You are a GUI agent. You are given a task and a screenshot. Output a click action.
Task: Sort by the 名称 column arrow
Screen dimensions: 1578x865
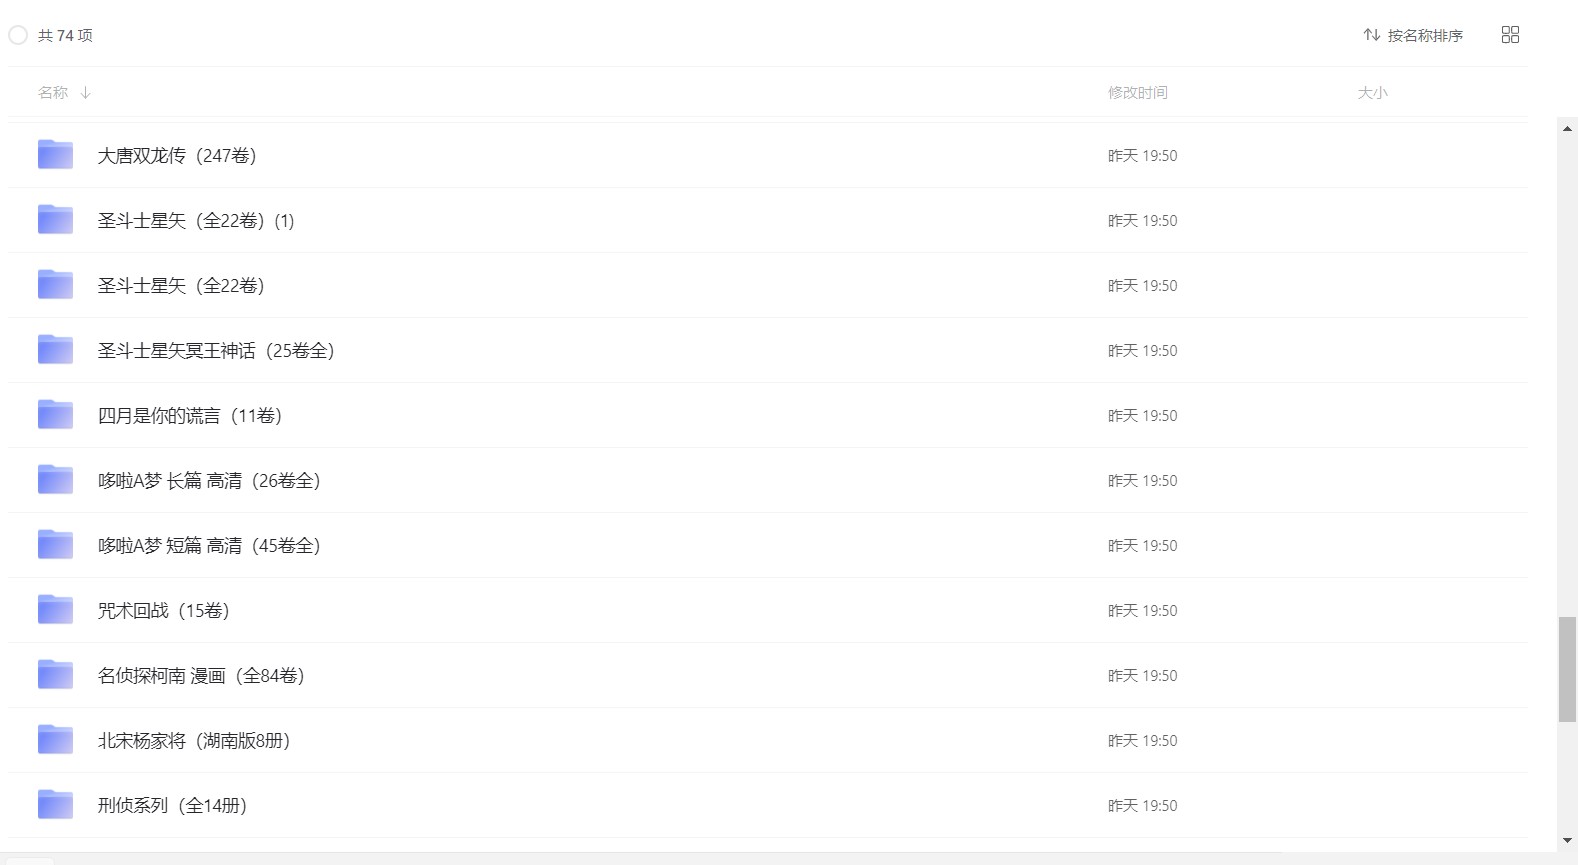[86, 93]
